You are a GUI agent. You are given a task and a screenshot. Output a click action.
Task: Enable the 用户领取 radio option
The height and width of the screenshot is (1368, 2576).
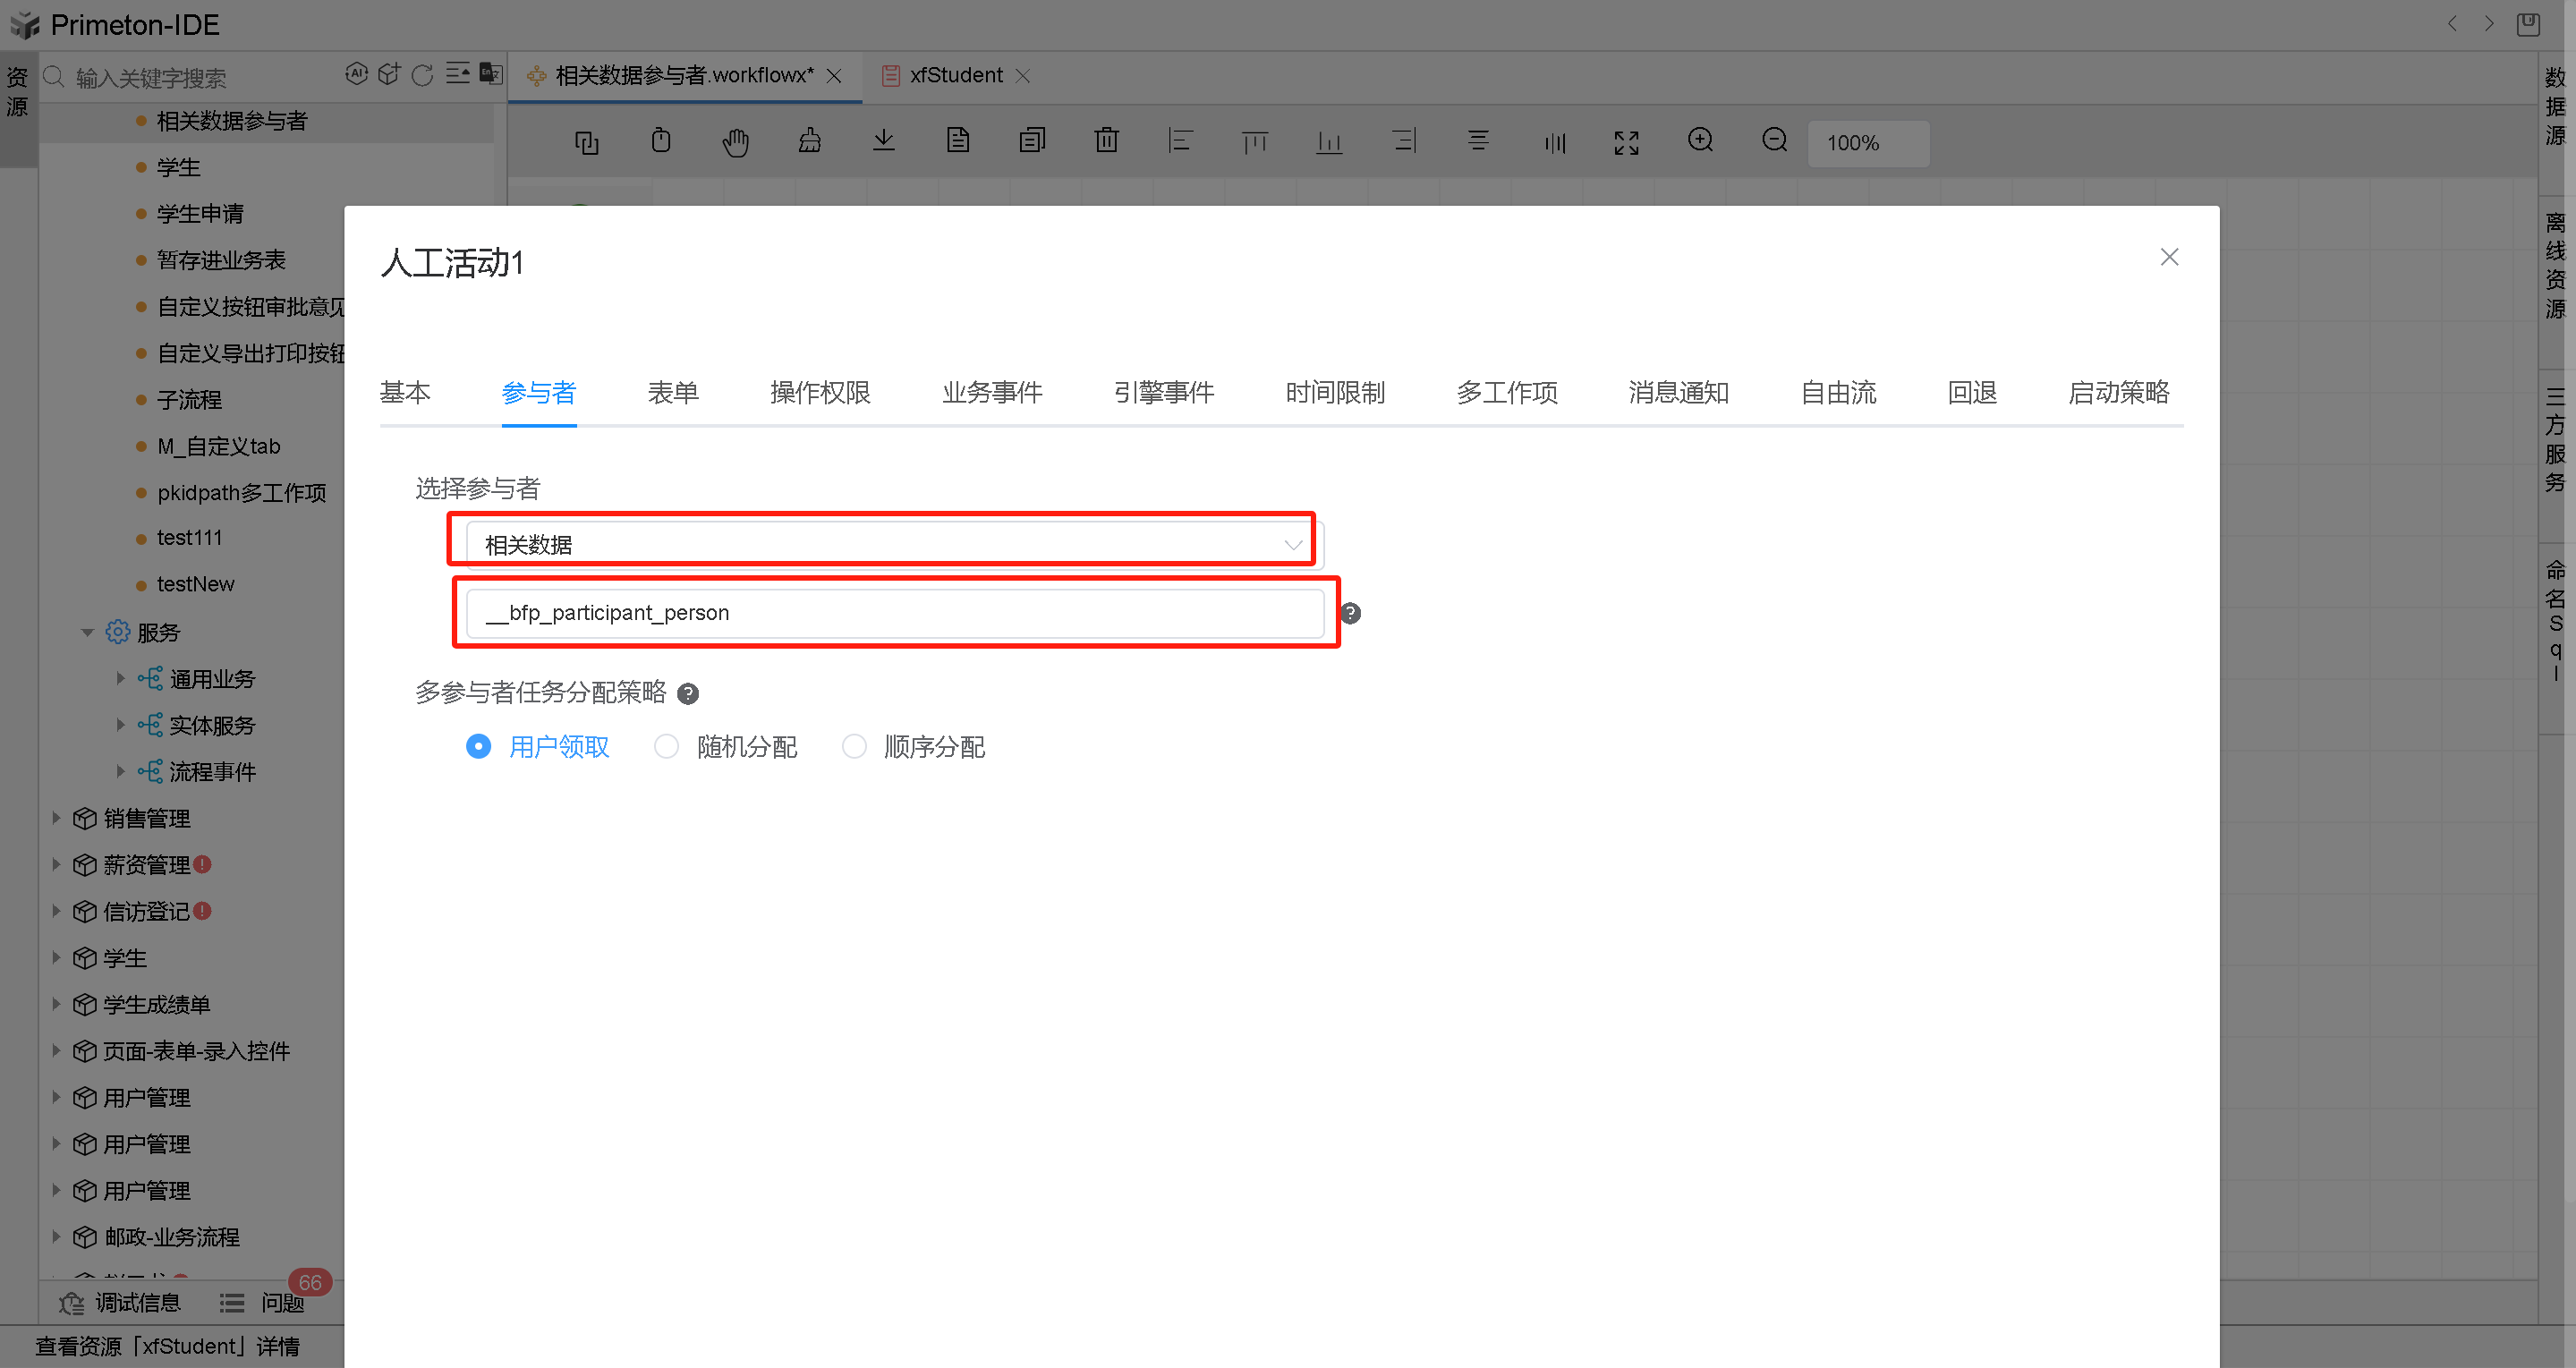coord(478,746)
